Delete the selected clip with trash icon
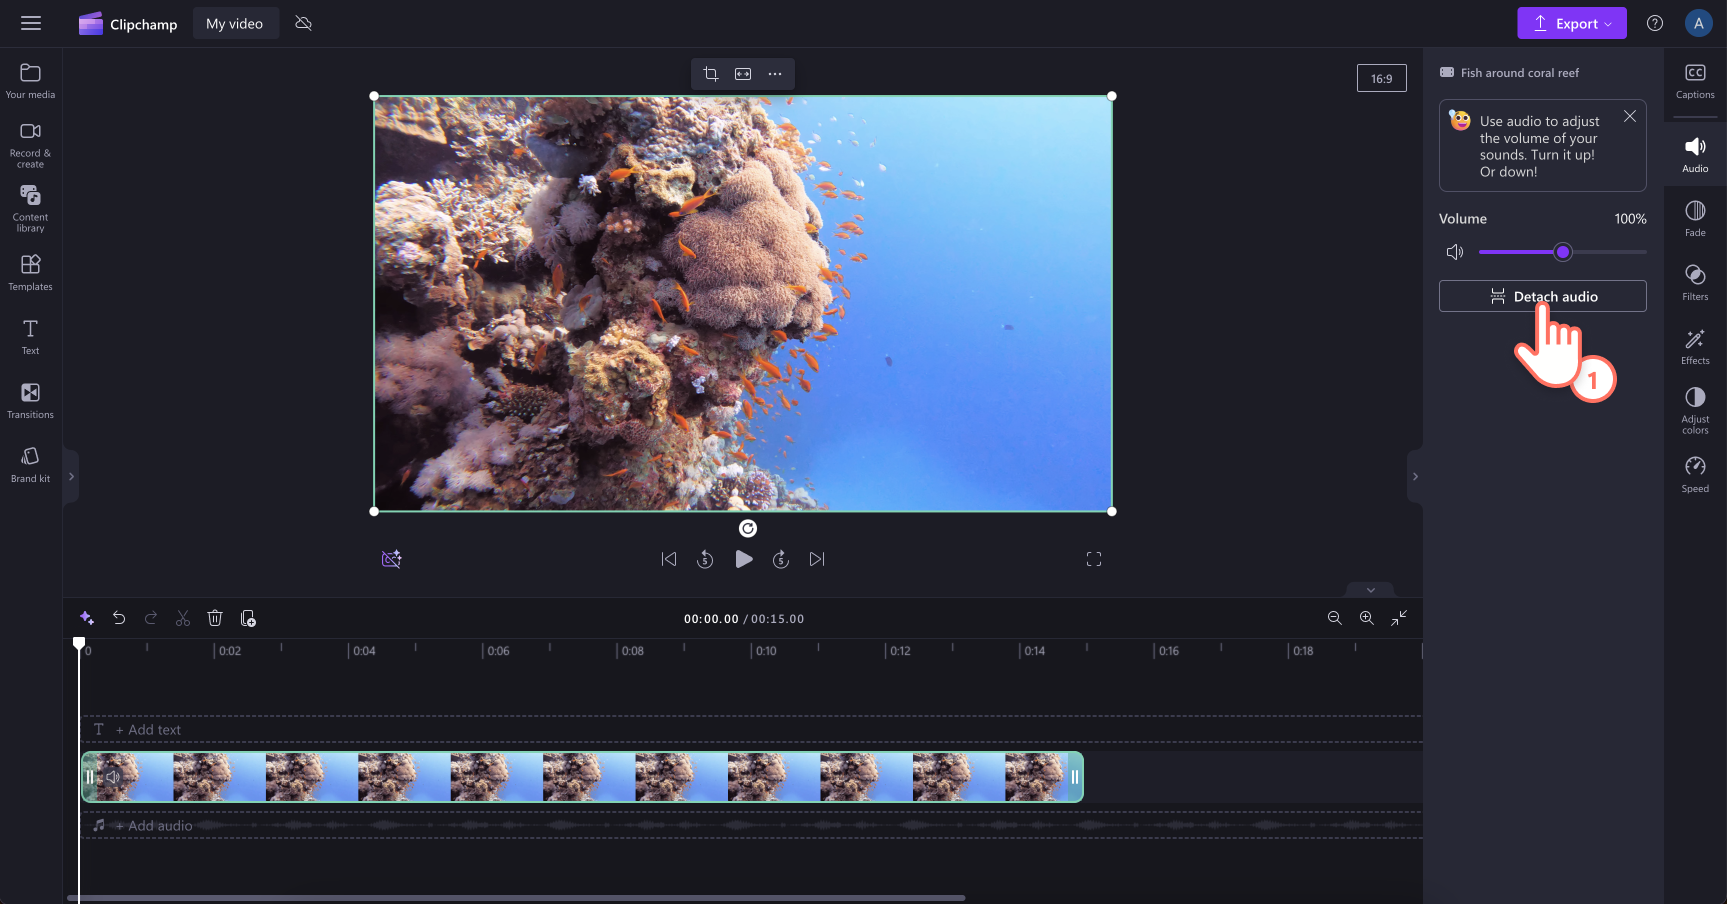The image size is (1727, 904). [215, 618]
